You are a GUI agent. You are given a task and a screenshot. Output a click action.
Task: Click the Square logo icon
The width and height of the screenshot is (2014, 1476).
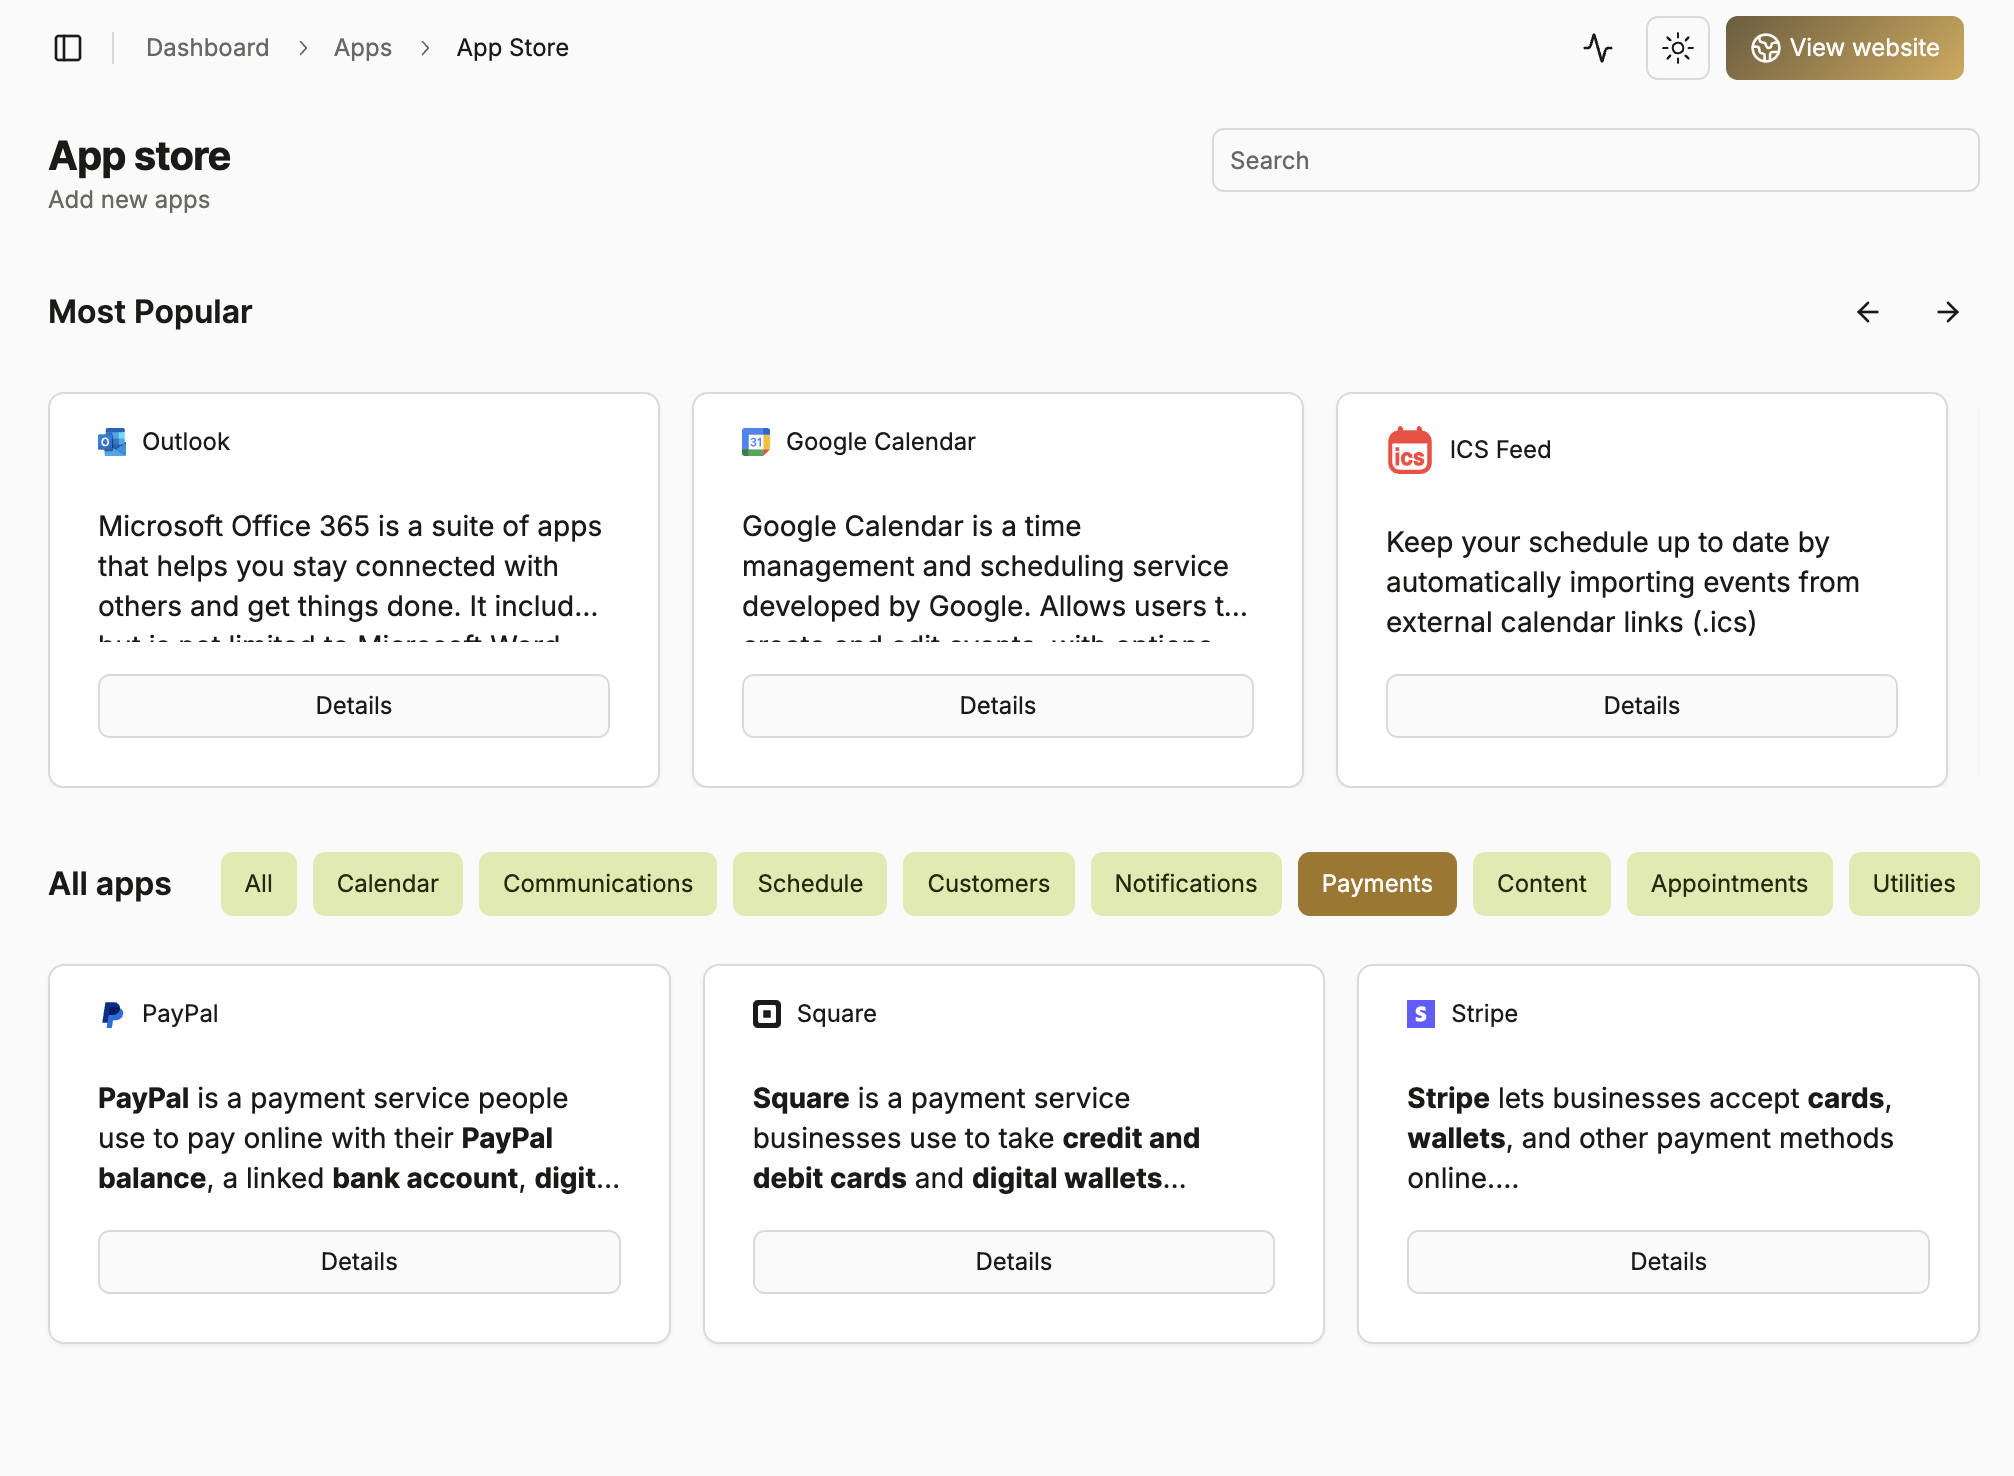[x=767, y=1014]
